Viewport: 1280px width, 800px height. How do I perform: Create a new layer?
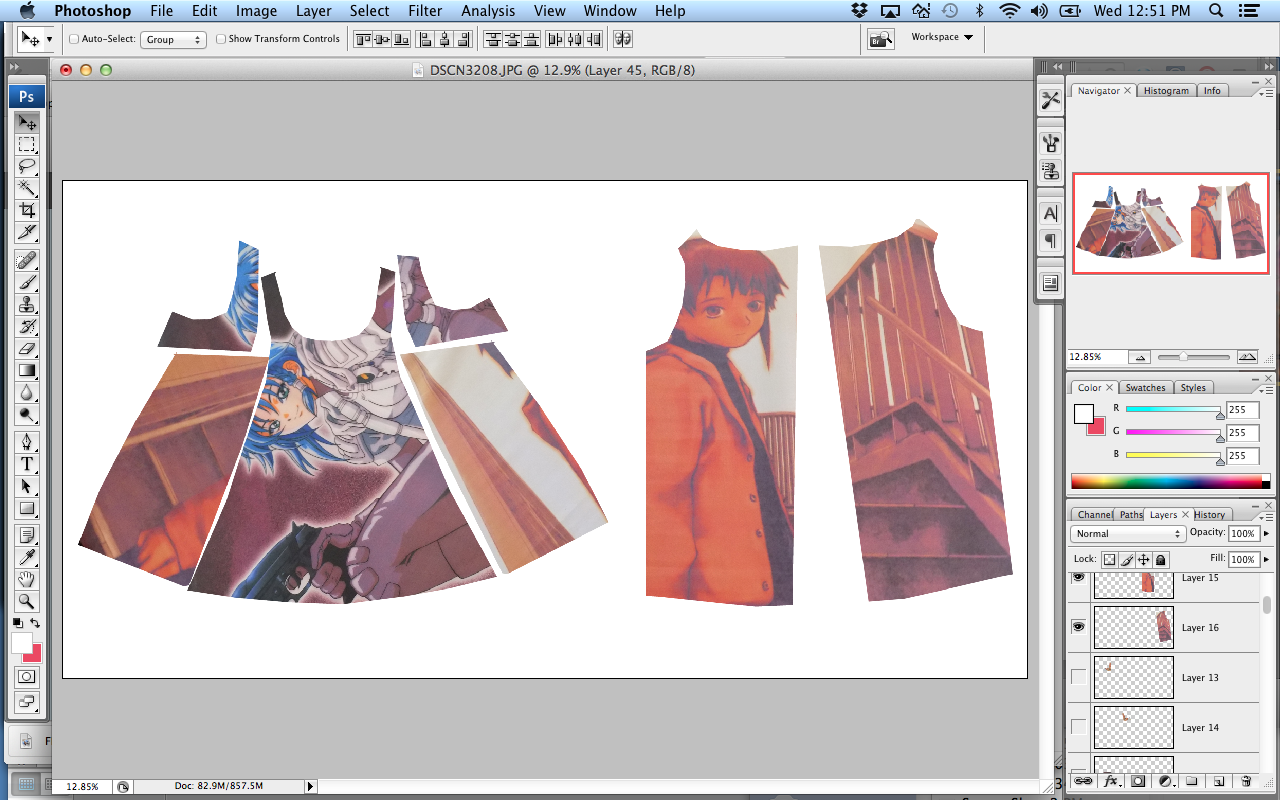coord(1219,780)
